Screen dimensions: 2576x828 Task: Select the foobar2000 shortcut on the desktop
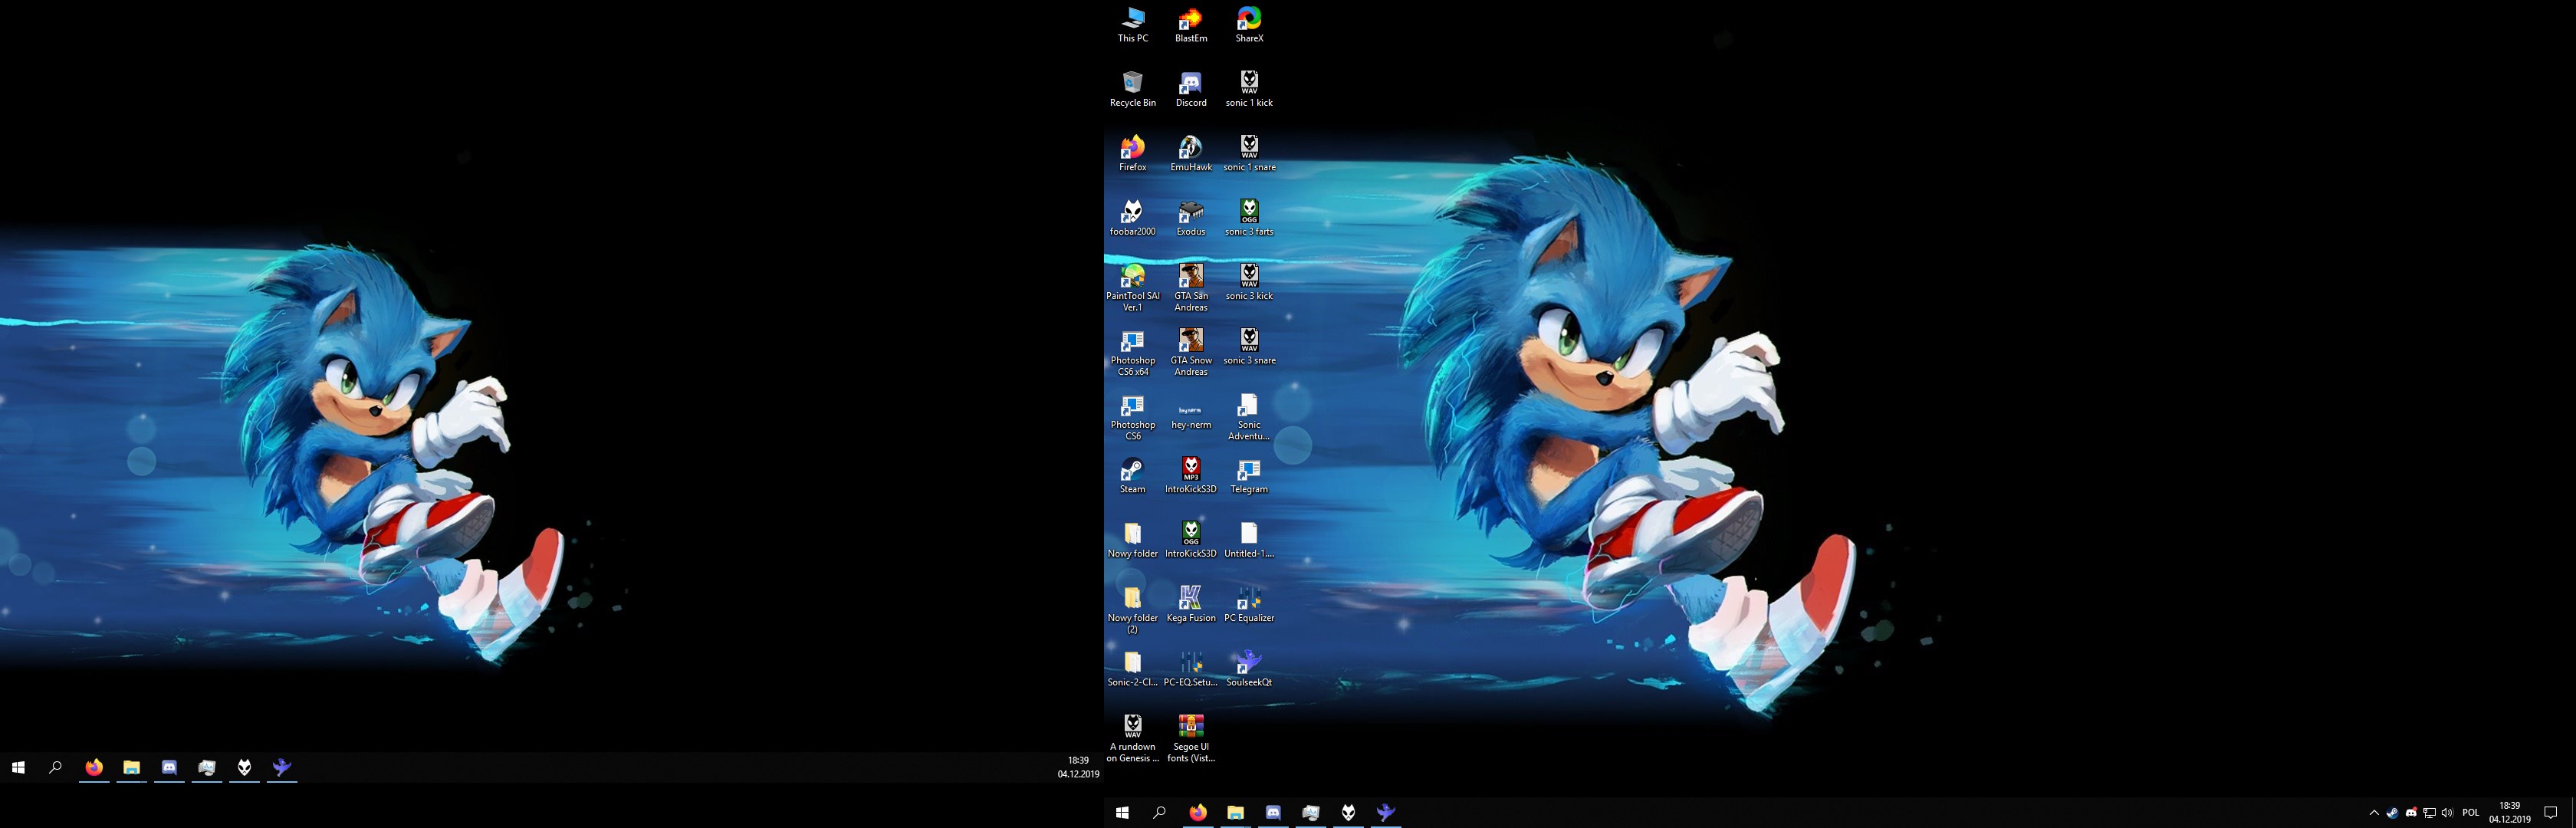[x=1132, y=218]
